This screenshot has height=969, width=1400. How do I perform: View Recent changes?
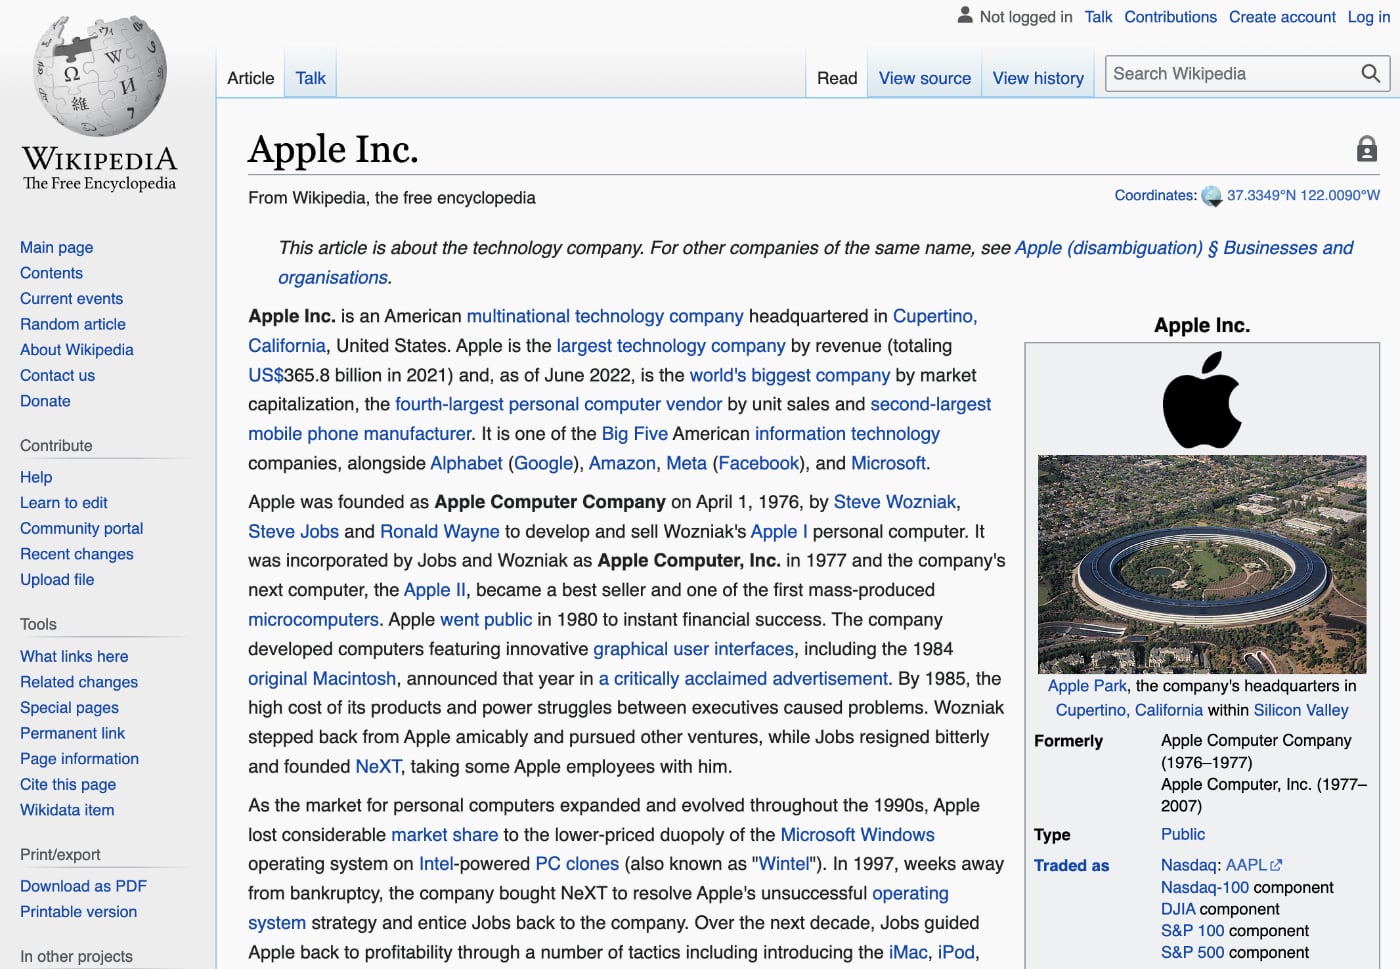[x=77, y=554]
